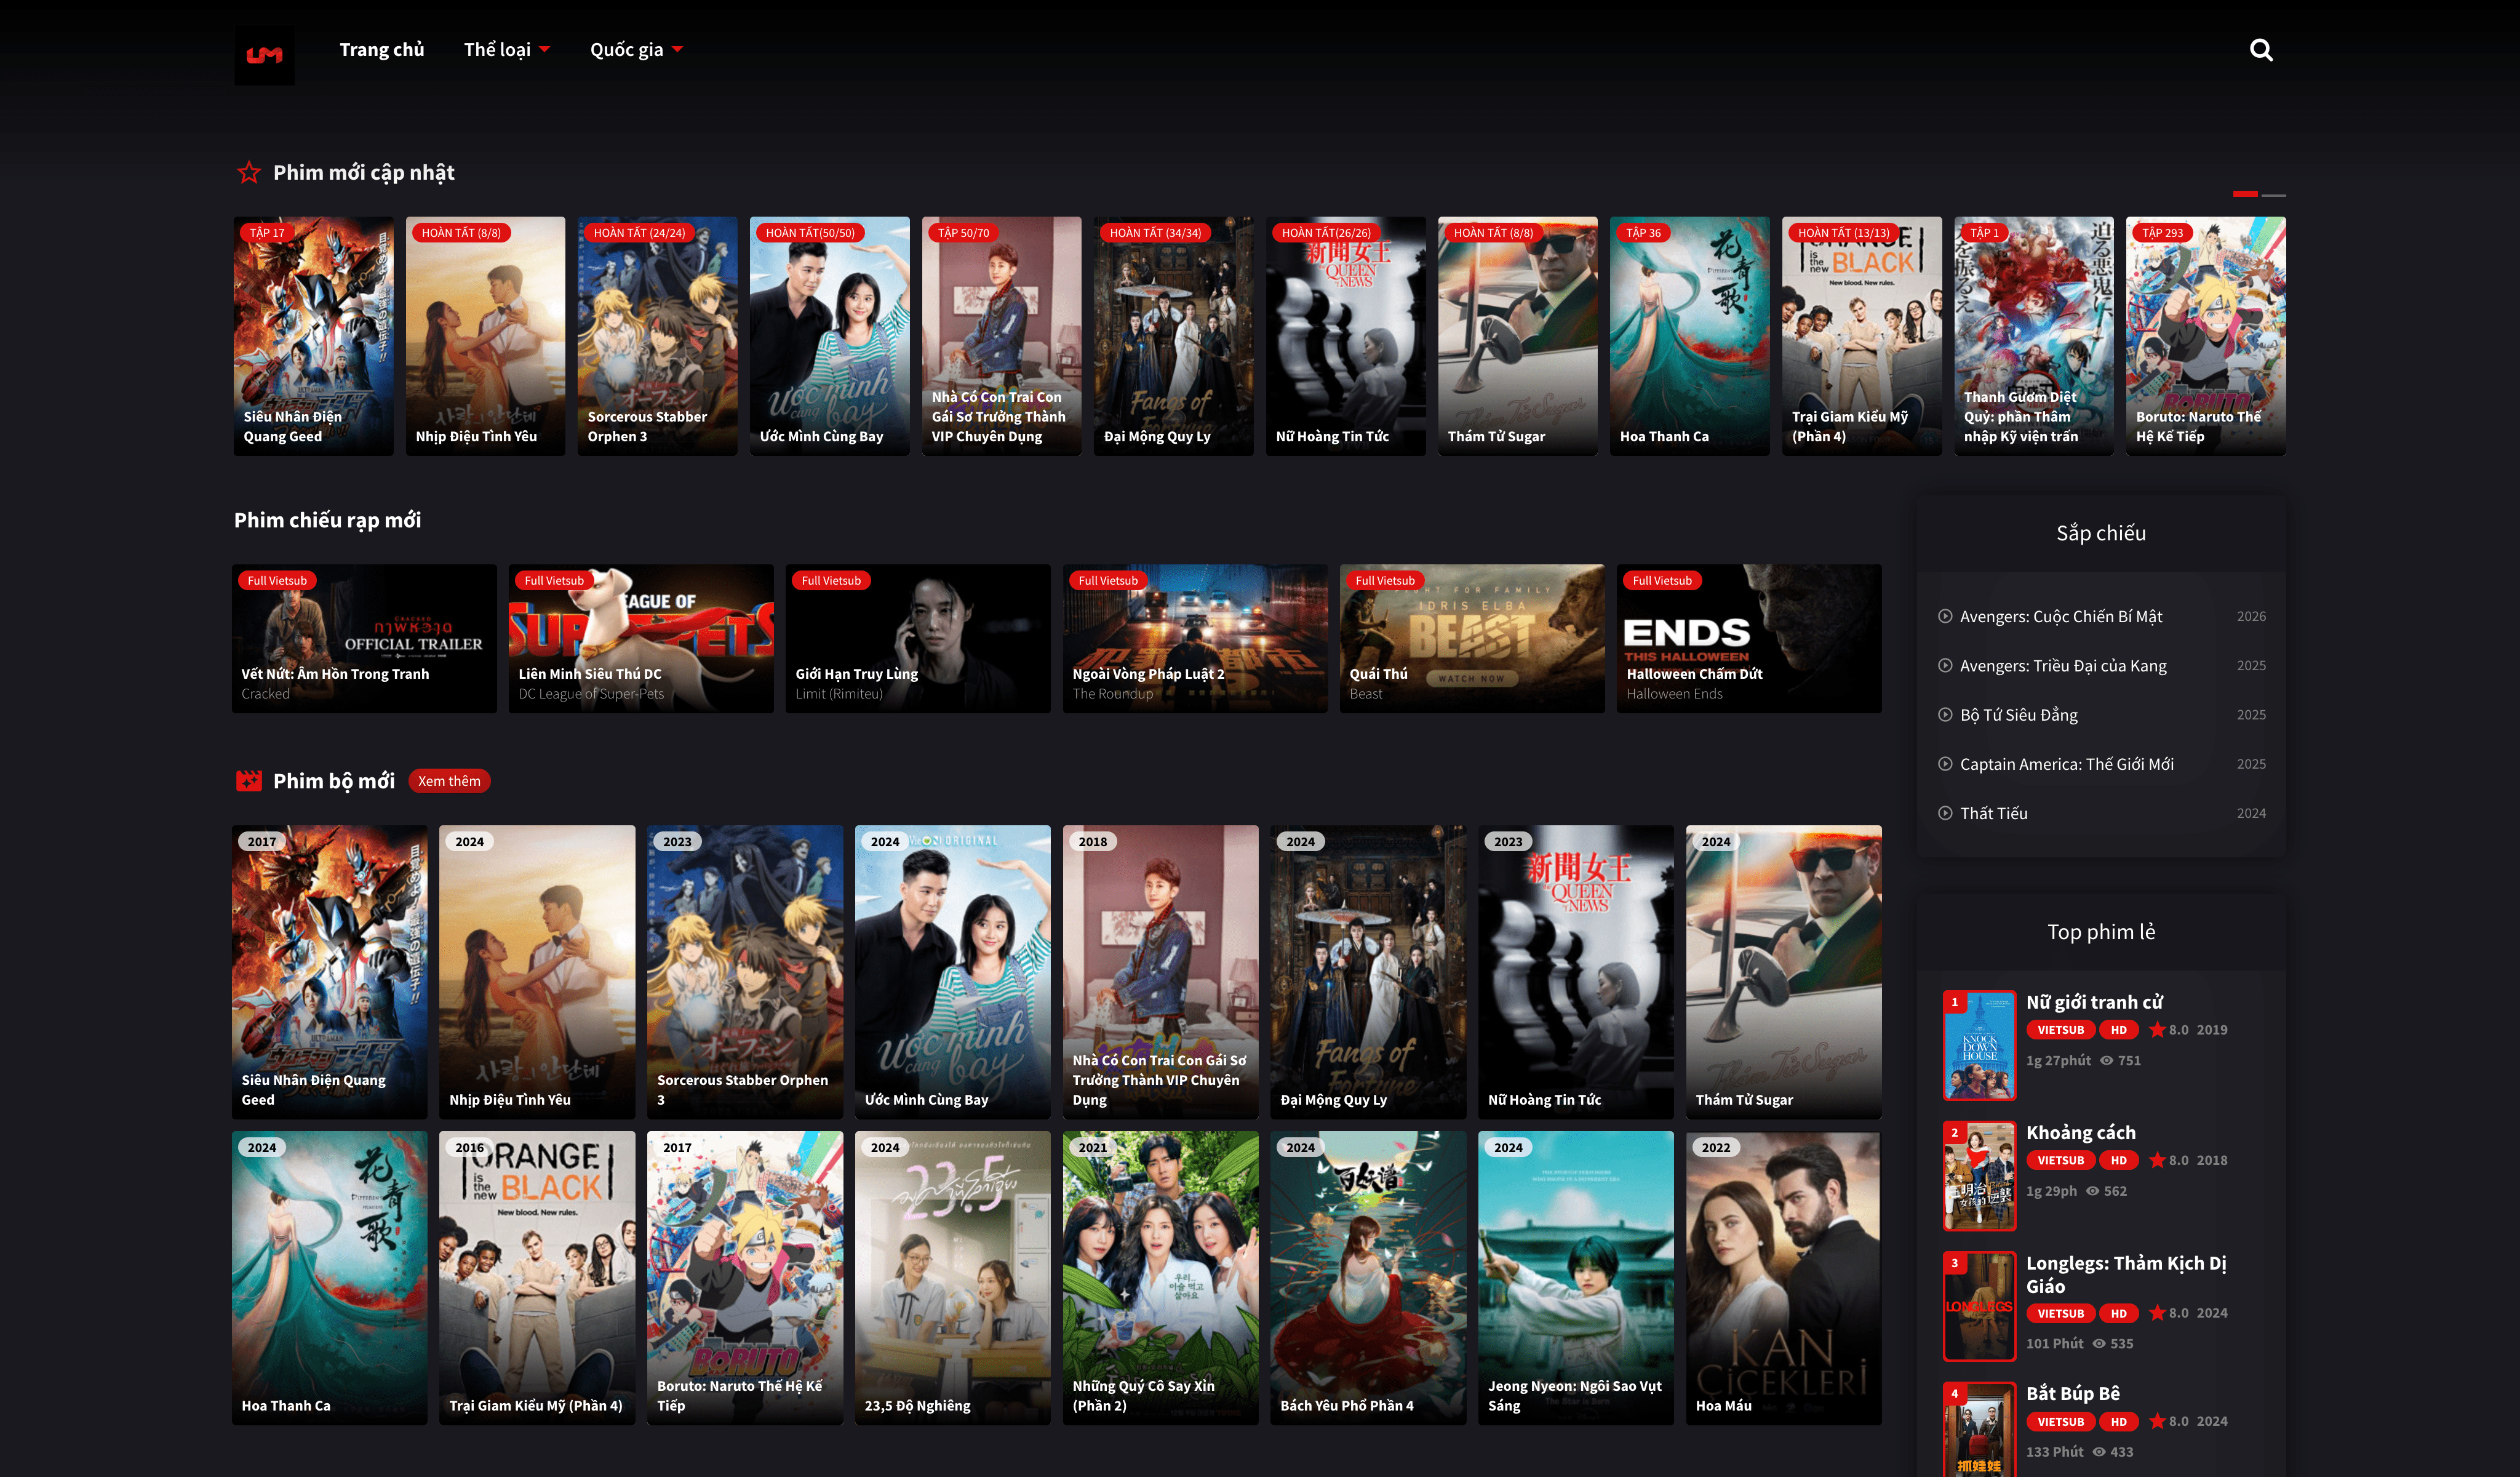Image resolution: width=2520 pixels, height=1477 pixels.
Task: Open Bộ Tứ Siêu Đẳng upcoming link
Action: pos(2018,715)
